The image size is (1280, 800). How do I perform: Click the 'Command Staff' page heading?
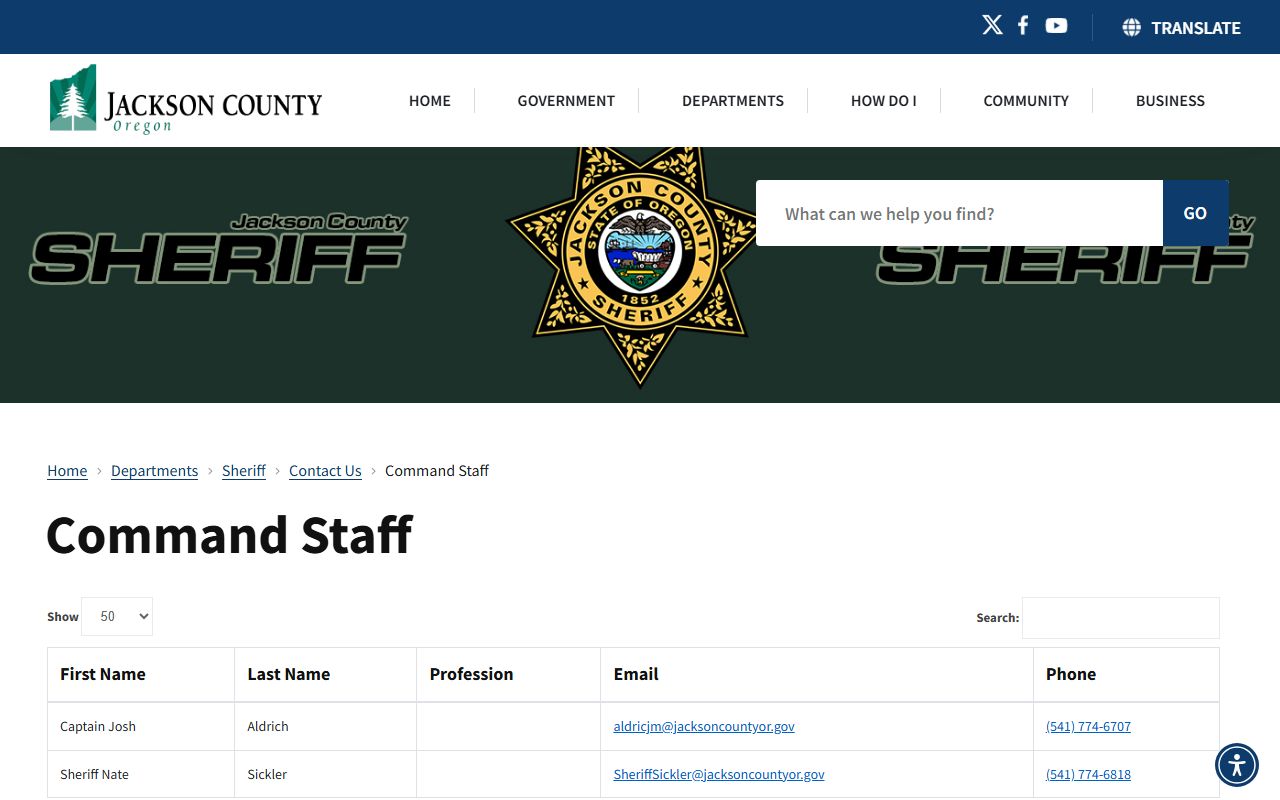click(x=229, y=535)
